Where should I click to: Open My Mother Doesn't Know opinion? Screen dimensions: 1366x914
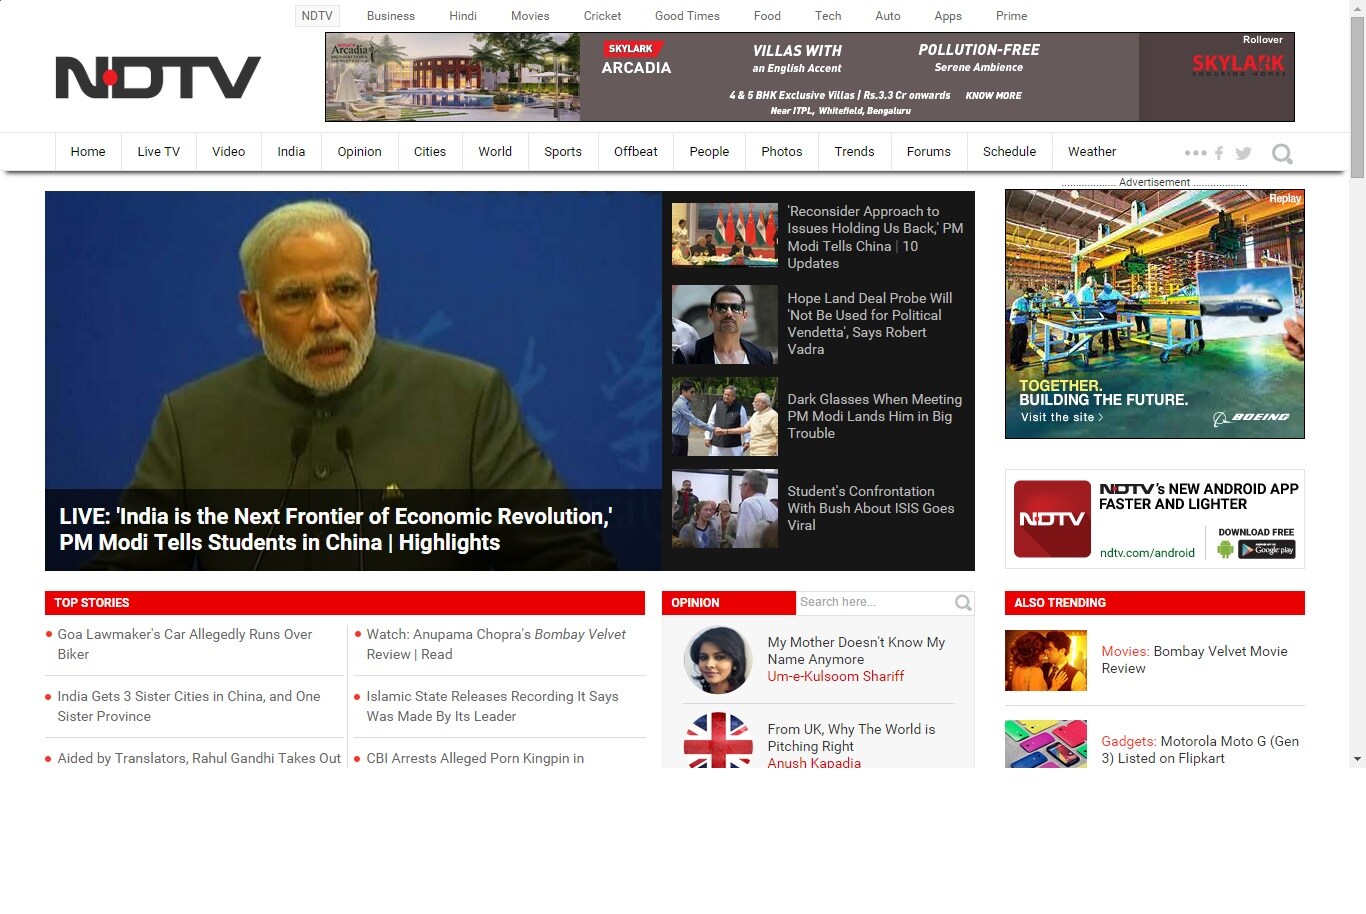tap(856, 651)
